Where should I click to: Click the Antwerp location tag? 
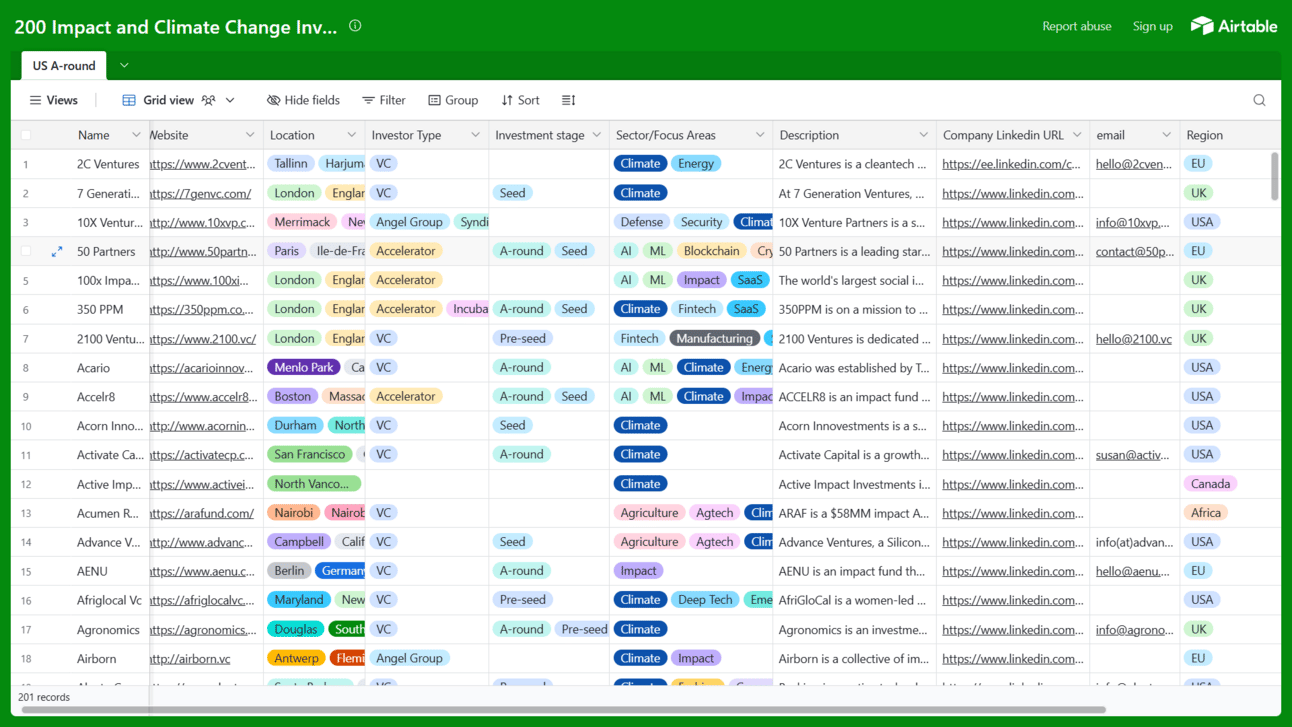tap(296, 658)
